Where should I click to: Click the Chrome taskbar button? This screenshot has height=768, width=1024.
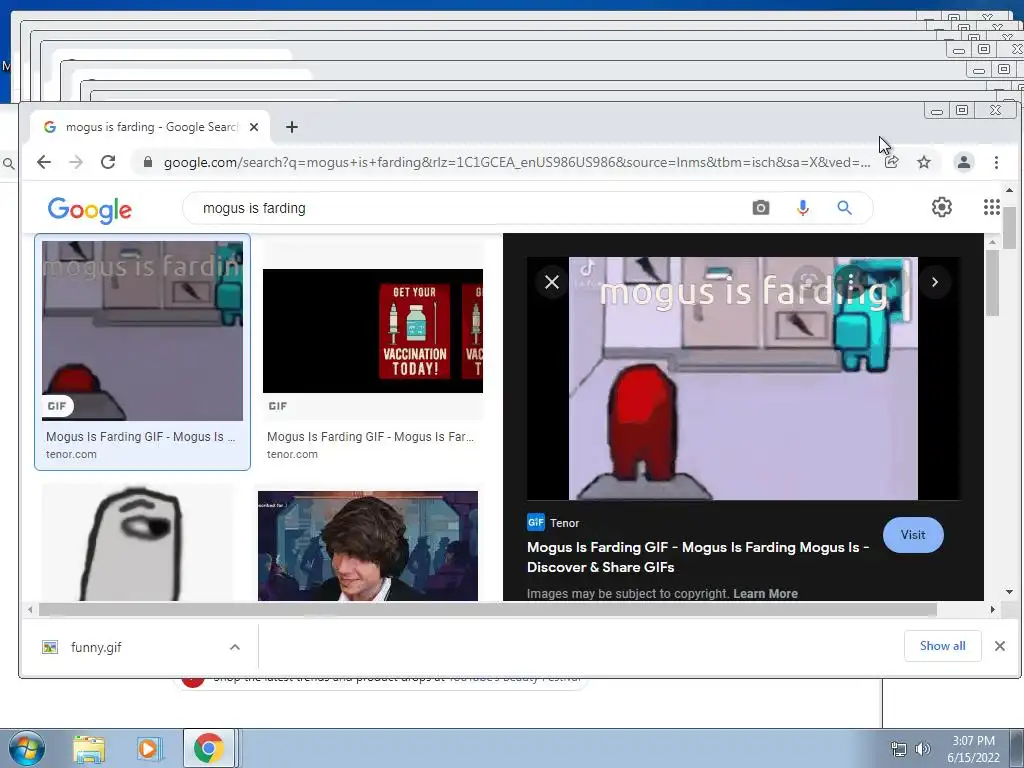[208, 748]
